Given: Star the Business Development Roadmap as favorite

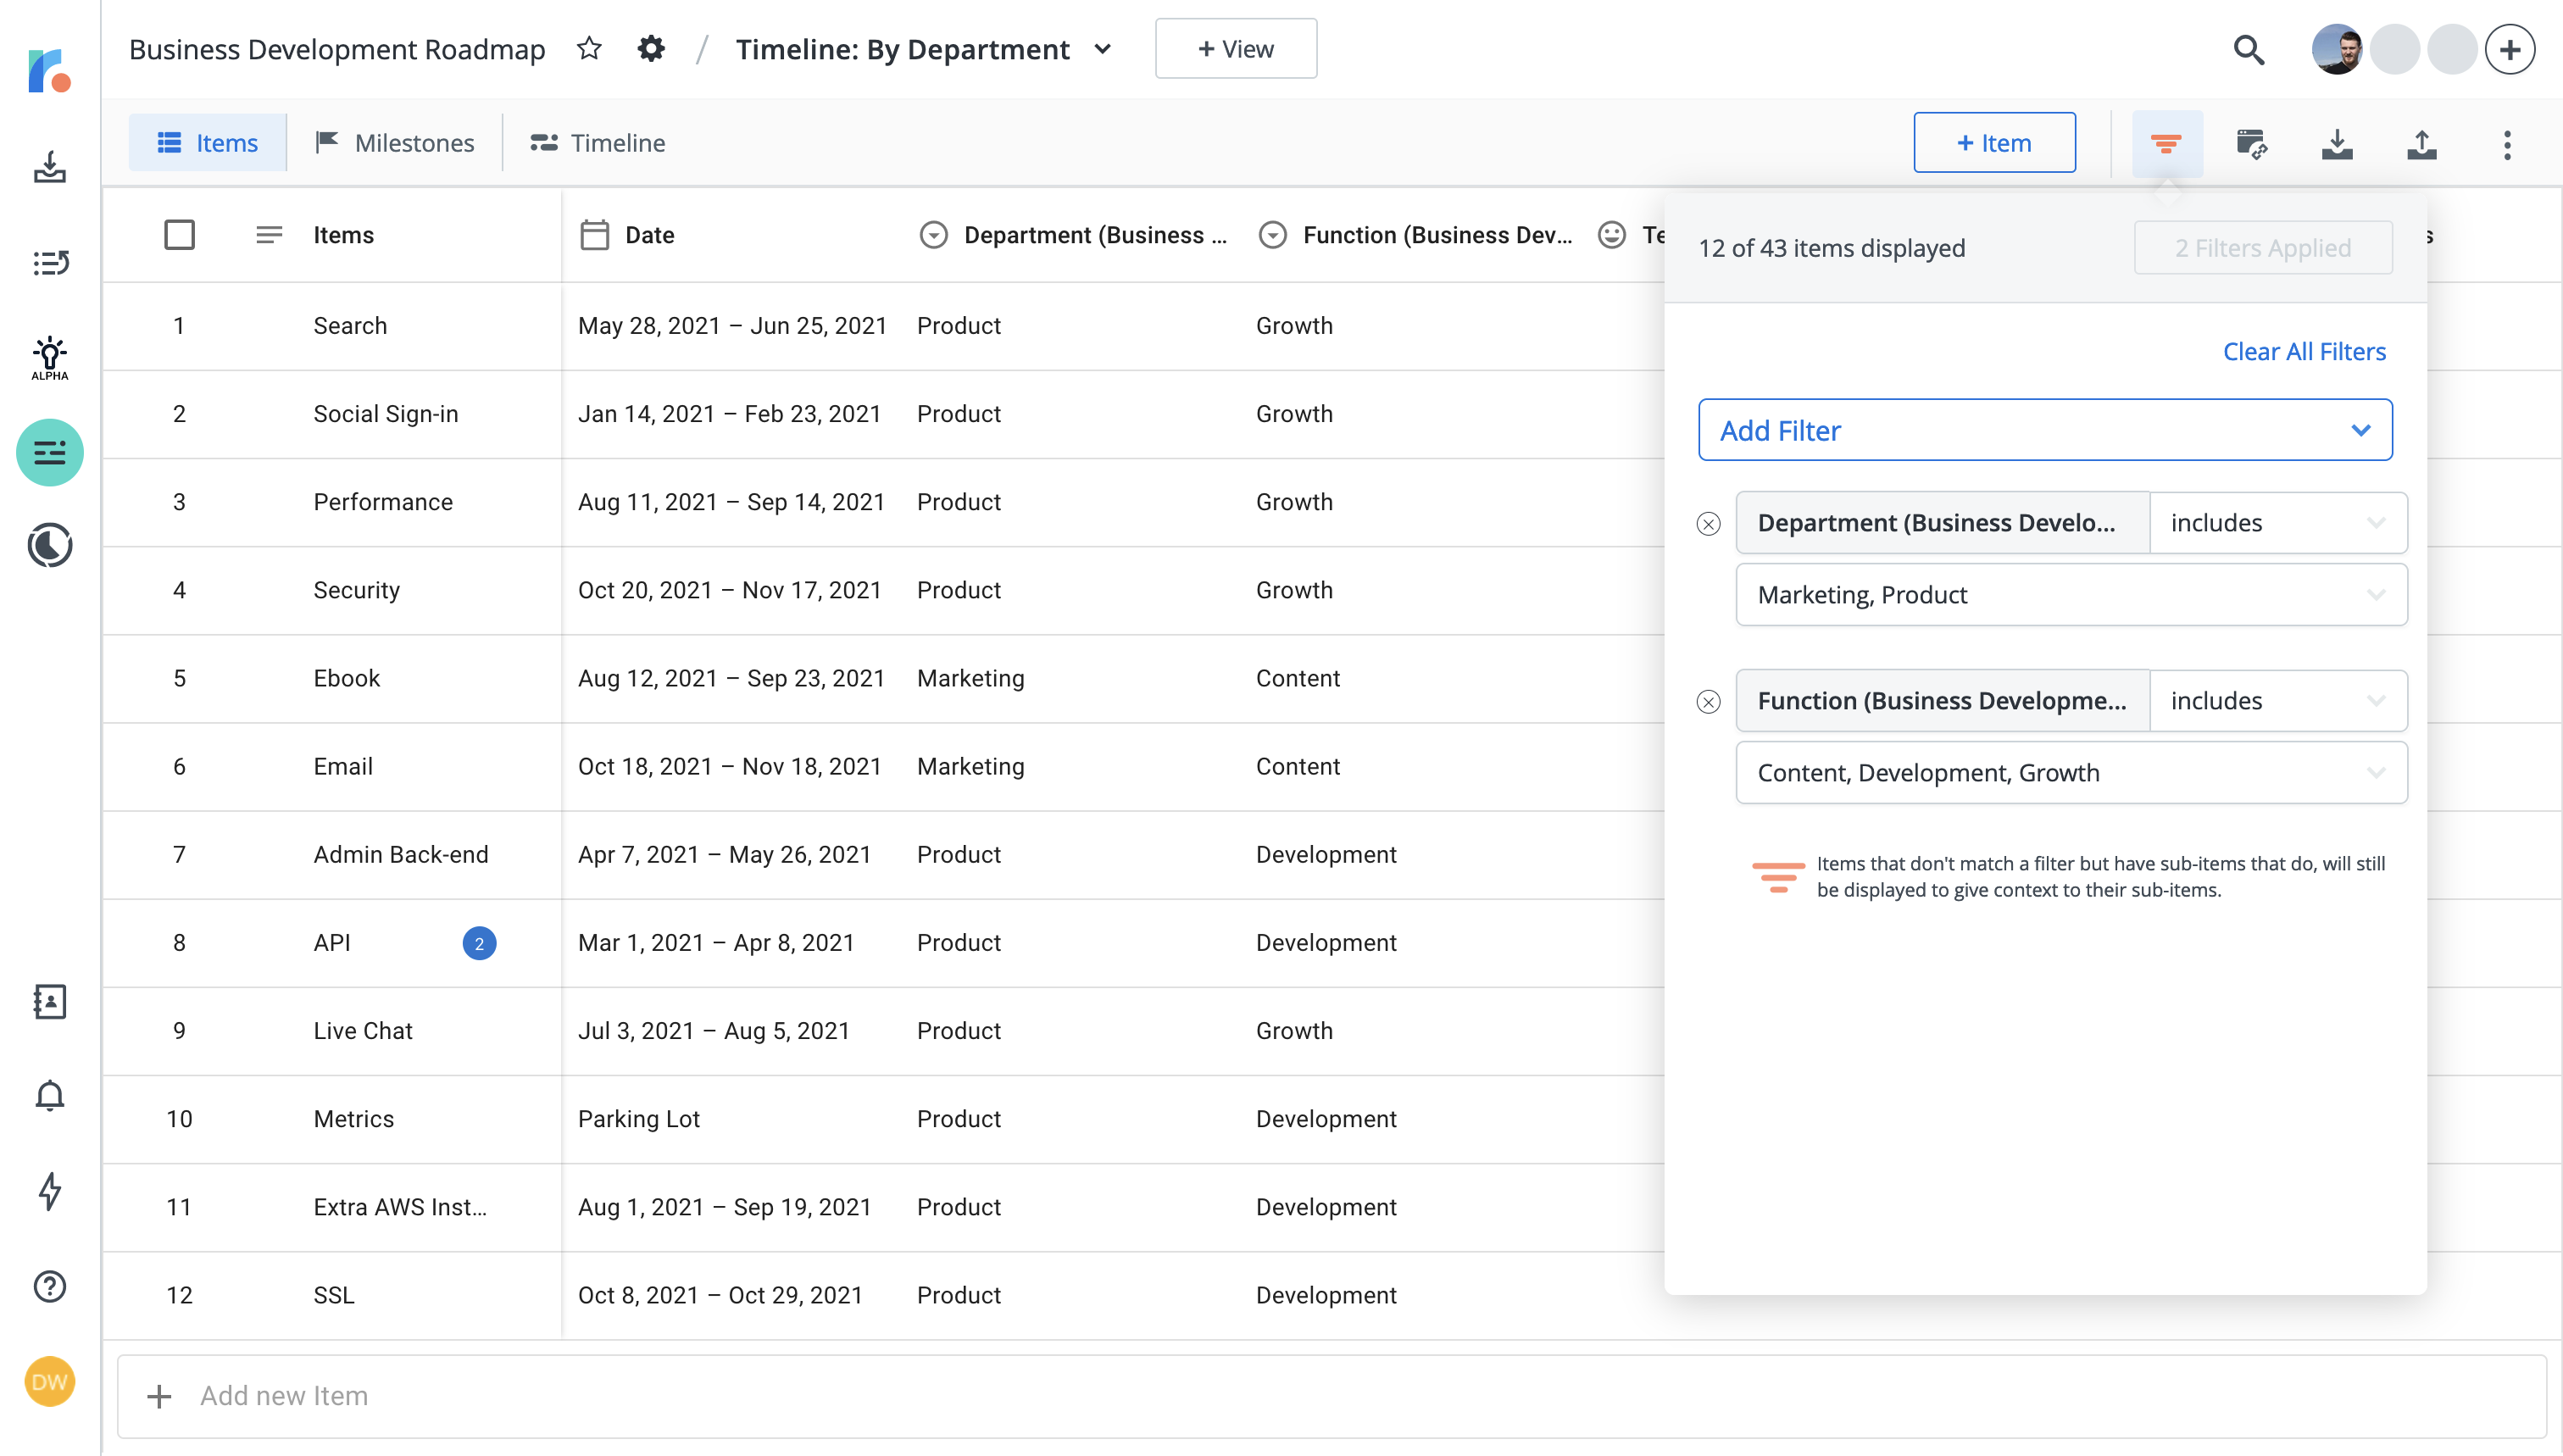Looking at the screenshot, I should pos(589,49).
